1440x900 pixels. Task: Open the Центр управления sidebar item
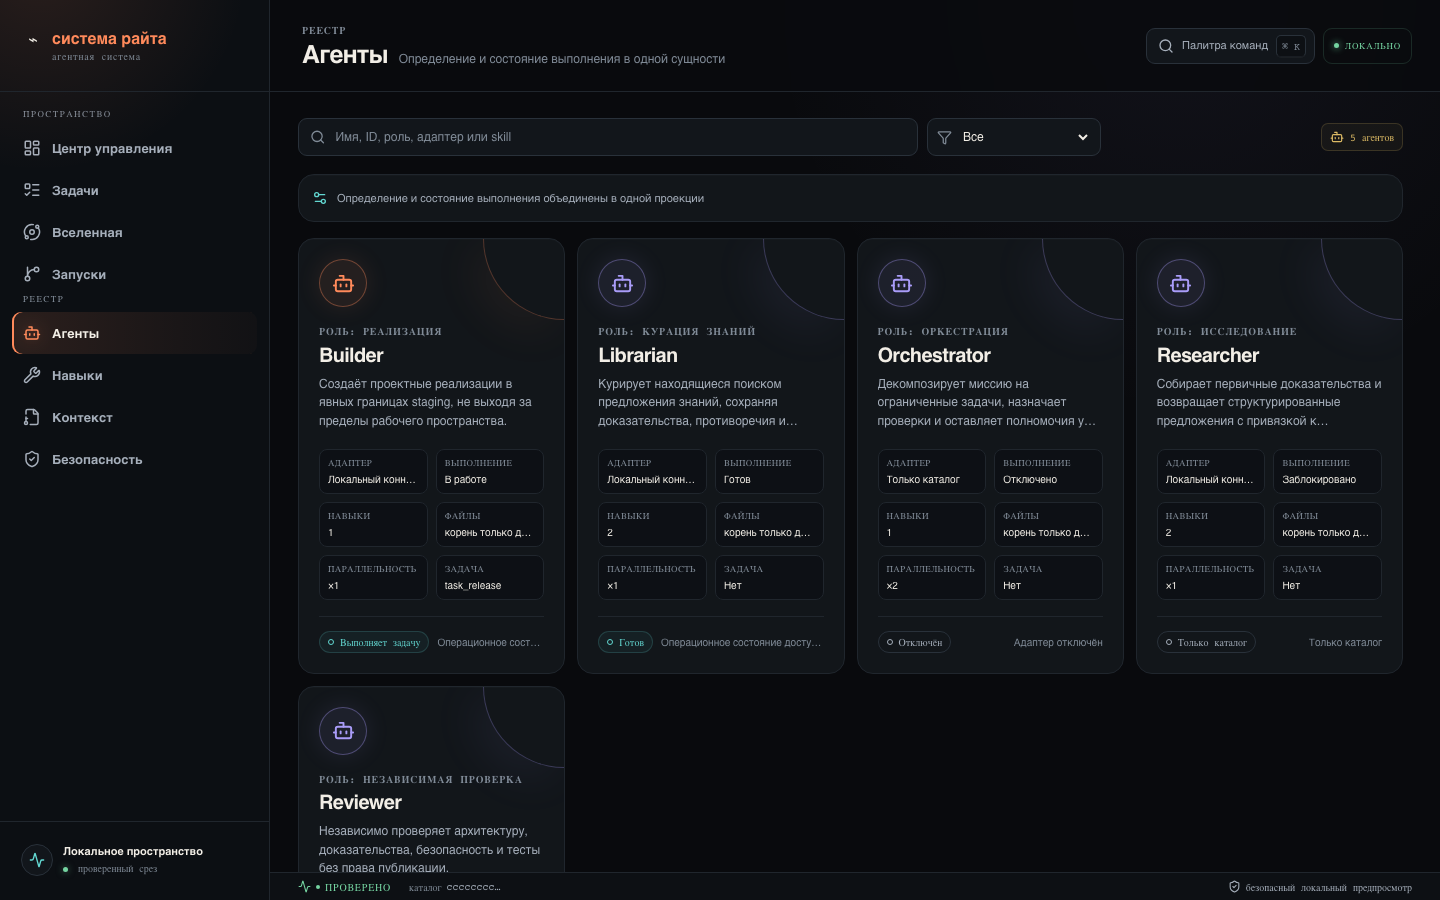[134, 148]
